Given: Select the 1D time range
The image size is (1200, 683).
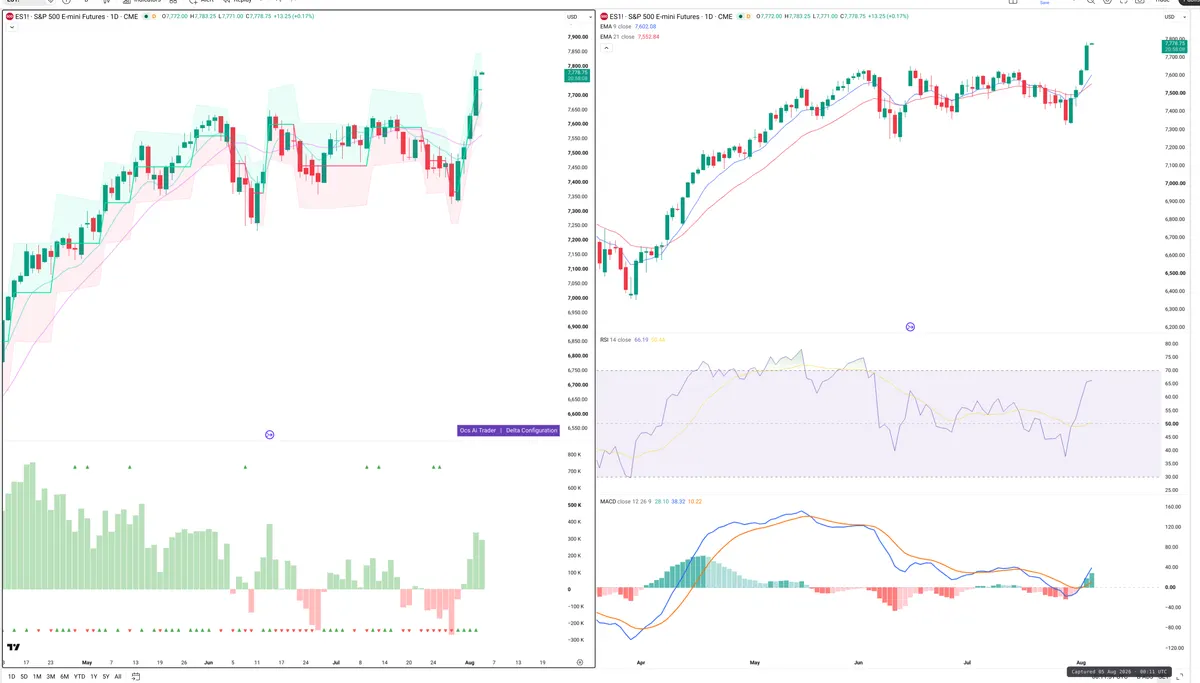Looking at the screenshot, I should coord(12,677).
